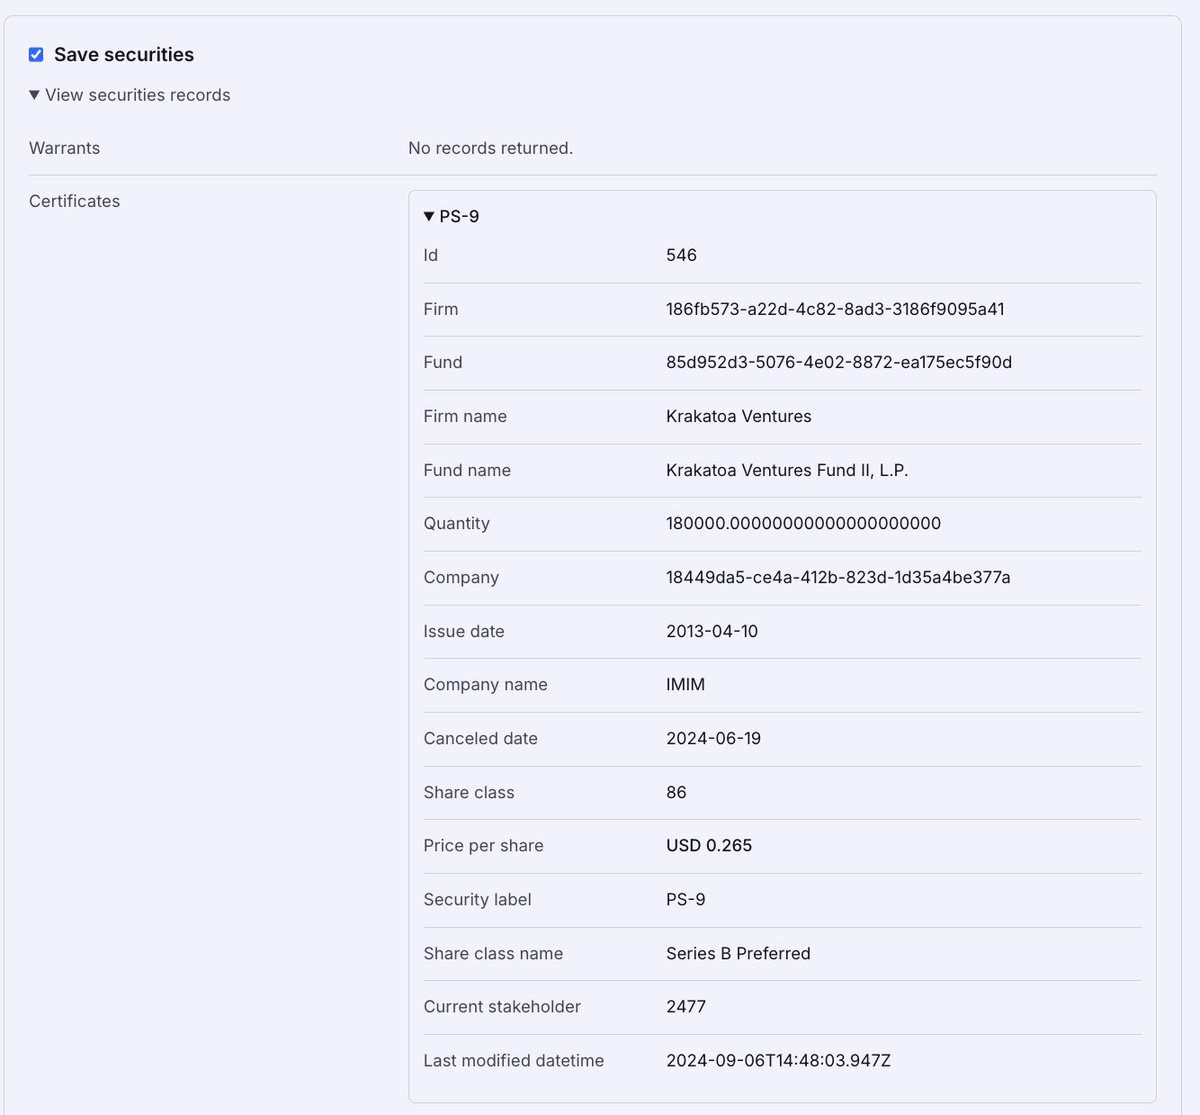The height and width of the screenshot is (1115, 1200).
Task: Select the Canceled date value 2024-06-19
Action: 713,738
